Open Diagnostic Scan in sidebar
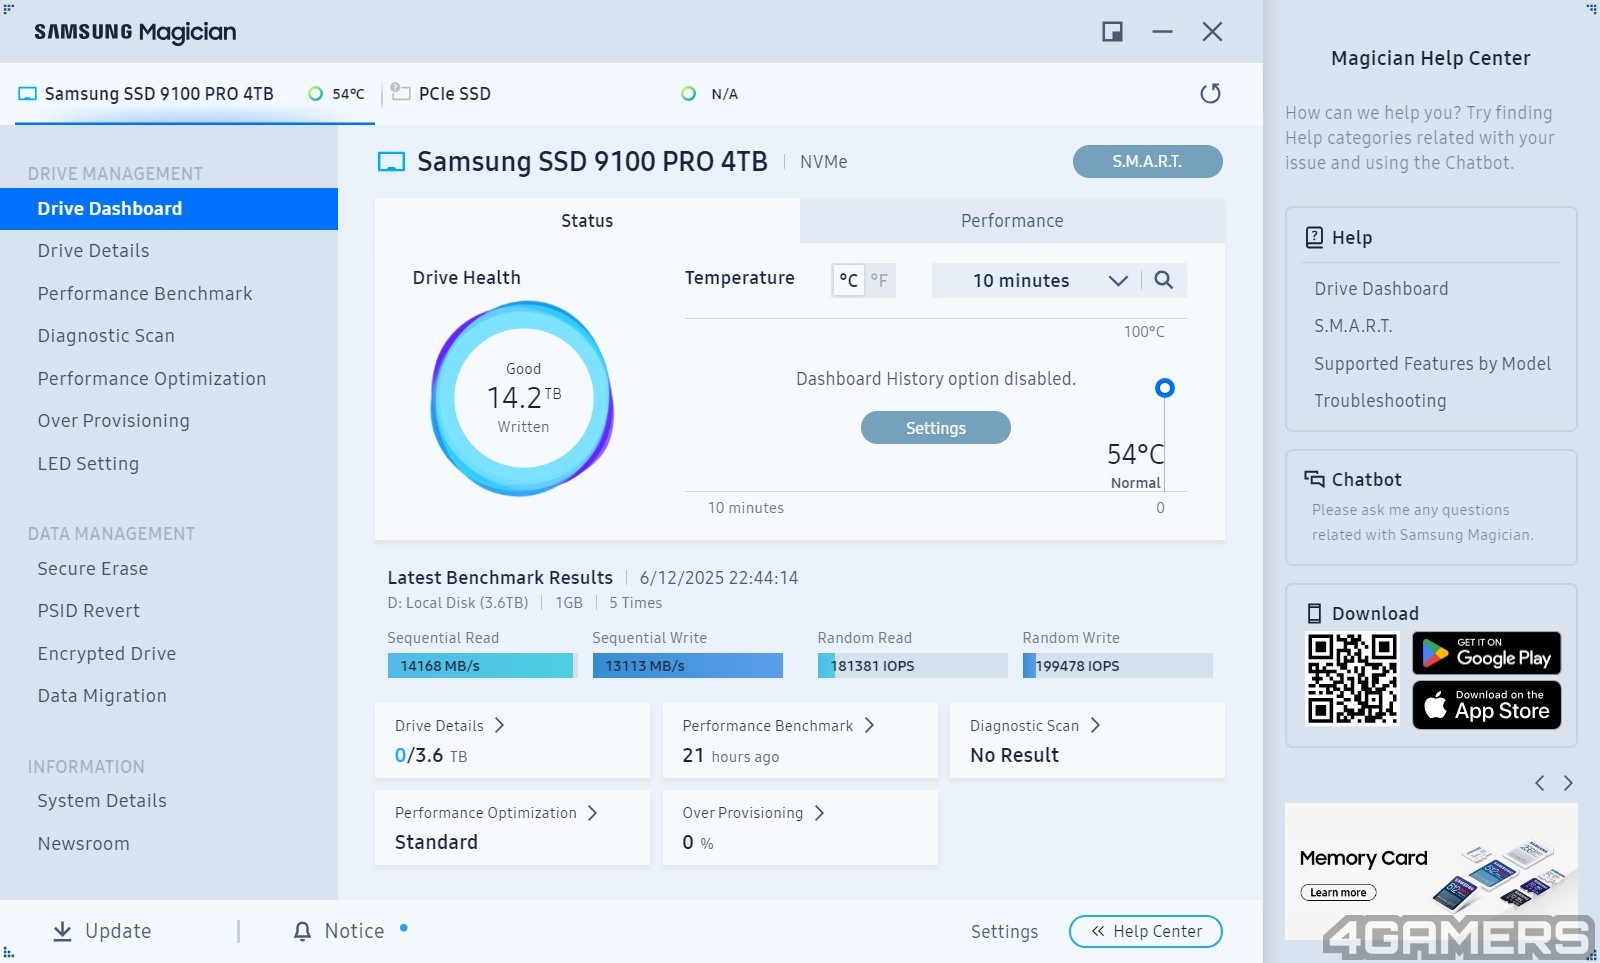The width and height of the screenshot is (1600, 963). click(169, 336)
